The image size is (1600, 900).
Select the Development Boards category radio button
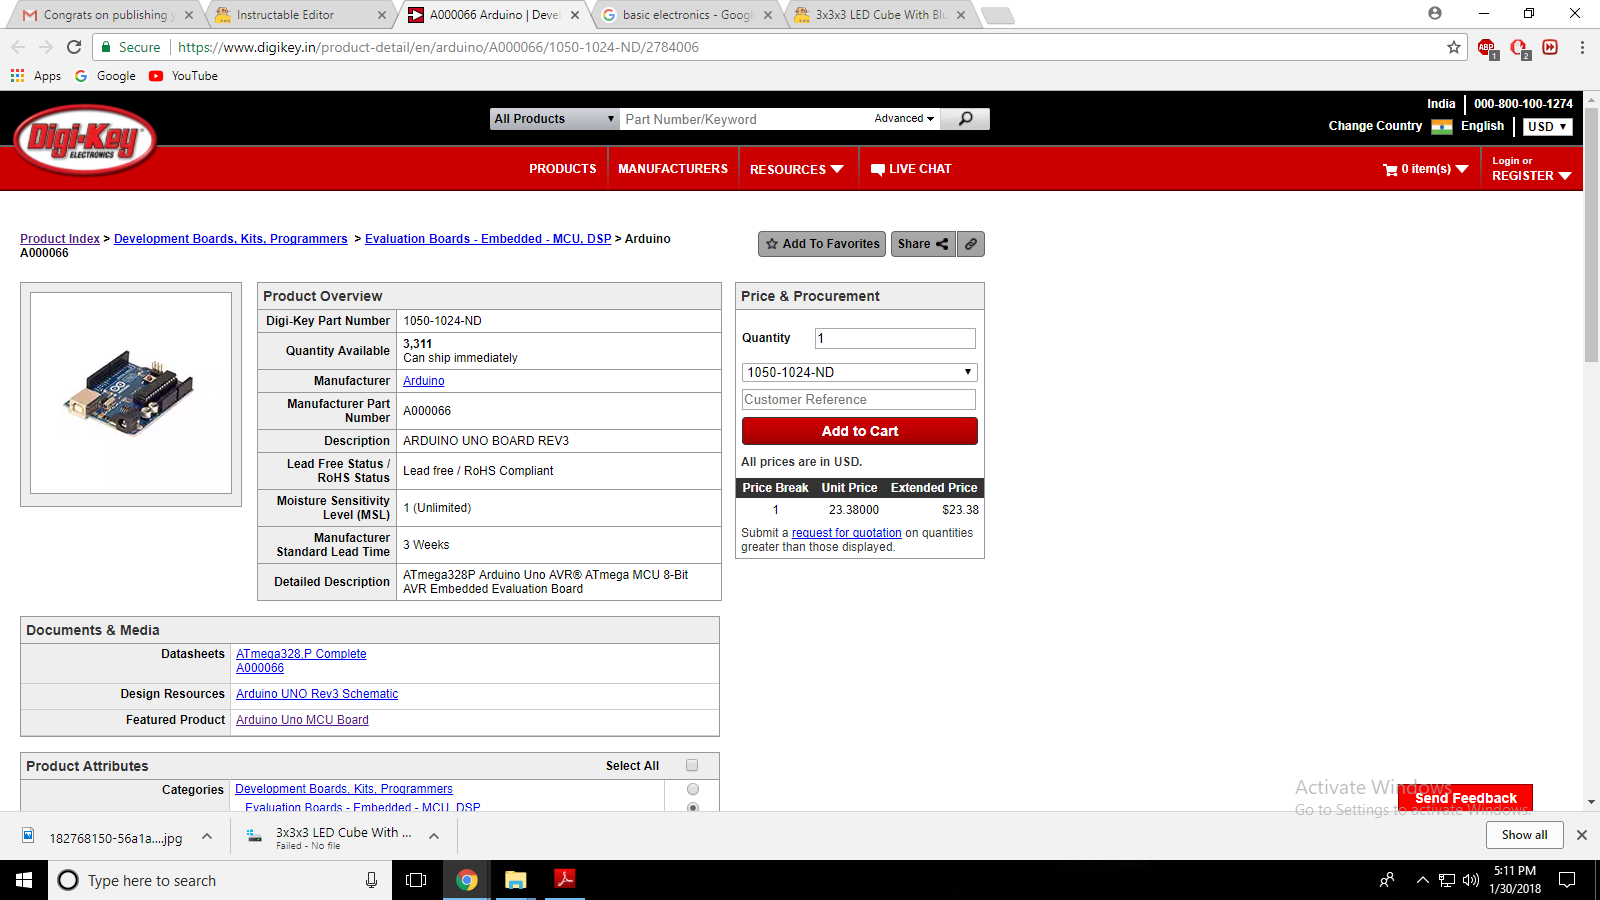tap(693, 789)
